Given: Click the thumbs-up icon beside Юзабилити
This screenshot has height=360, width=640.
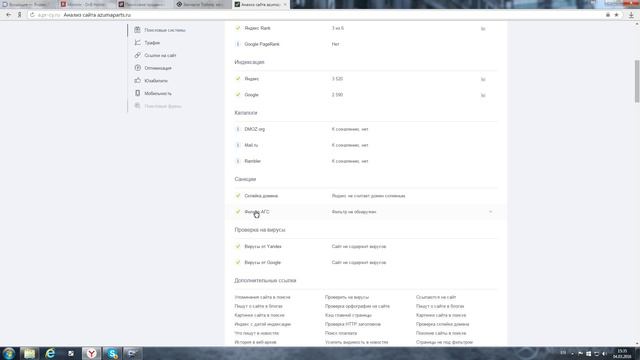Looking at the screenshot, I should coord(138,80).
